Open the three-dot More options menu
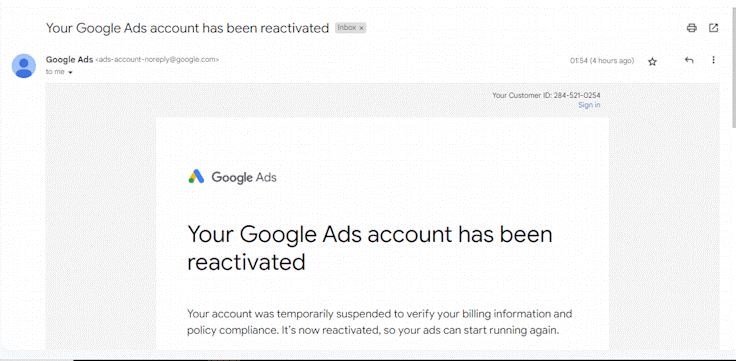736x361 pixels. (x=713, y=60)
